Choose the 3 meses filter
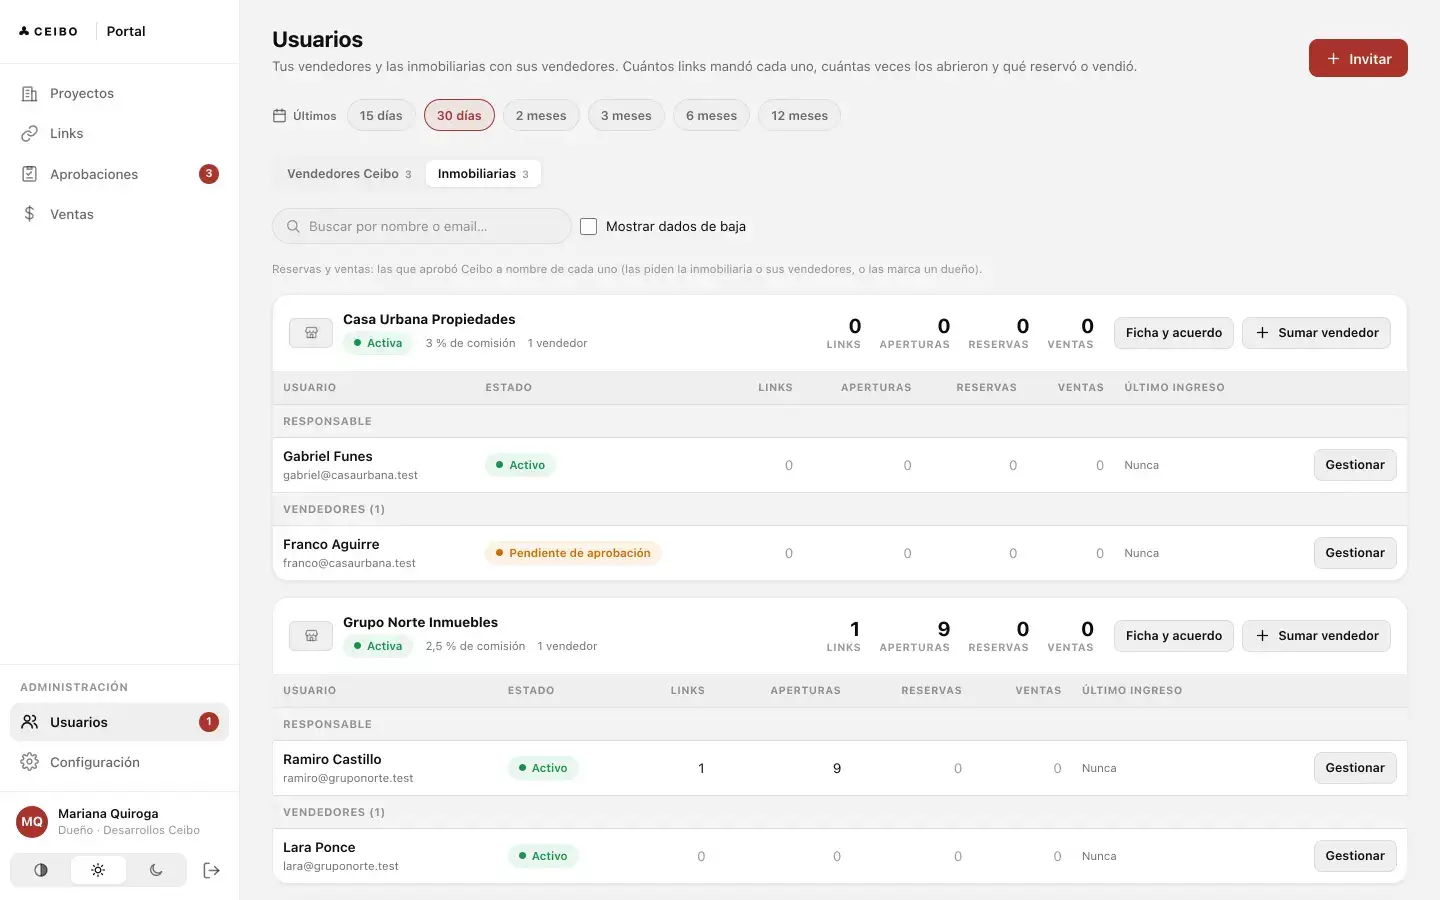Image resolution: width=1440 pixels, height=900 pixels. (x=626, y=116)
